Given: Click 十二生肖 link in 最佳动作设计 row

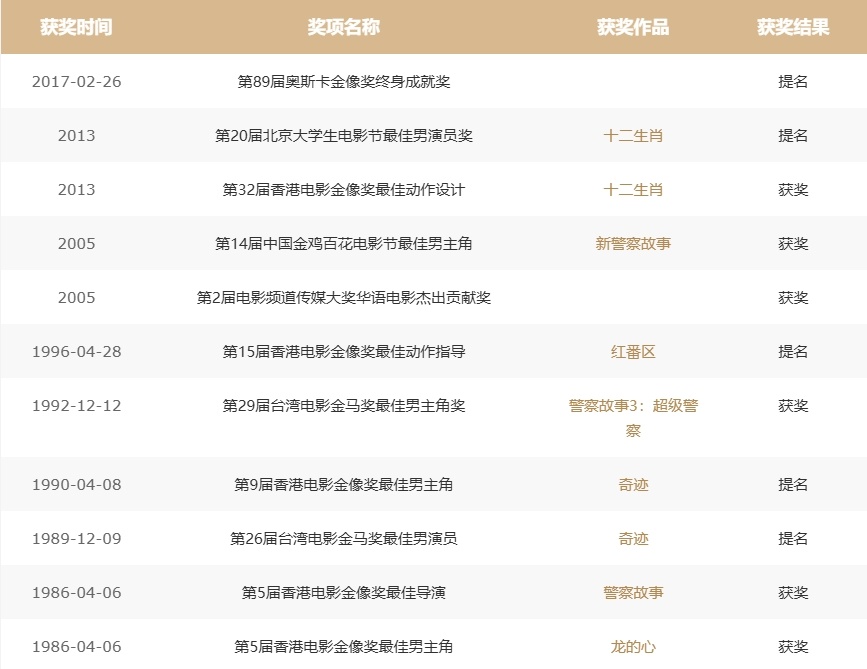Looking at the screenshot, I should click(633, 189).
